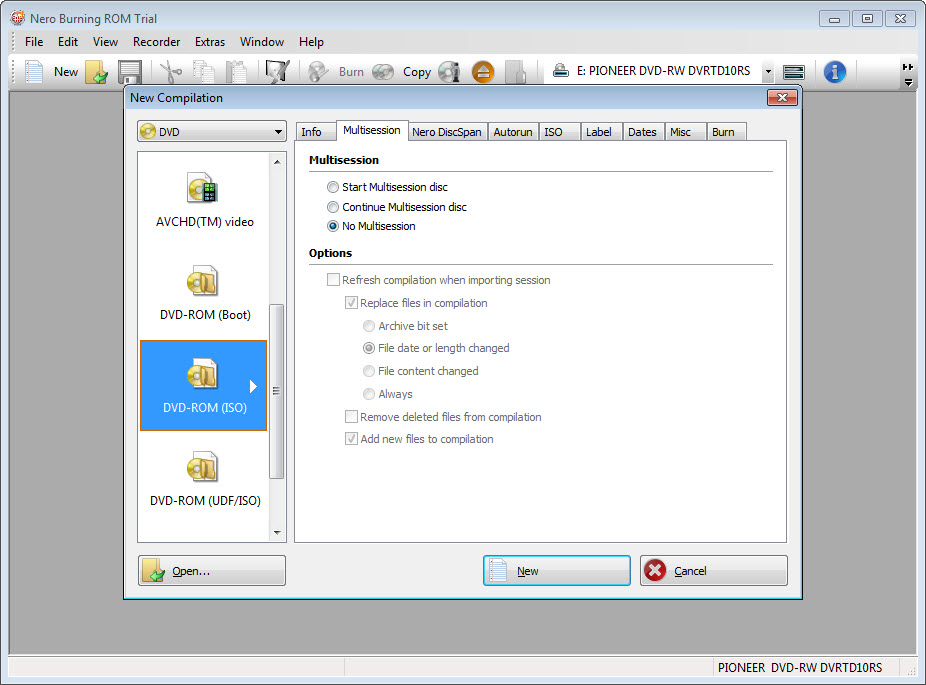Toggle Replace files in compilation checkbox

click(x=351, y=302)
